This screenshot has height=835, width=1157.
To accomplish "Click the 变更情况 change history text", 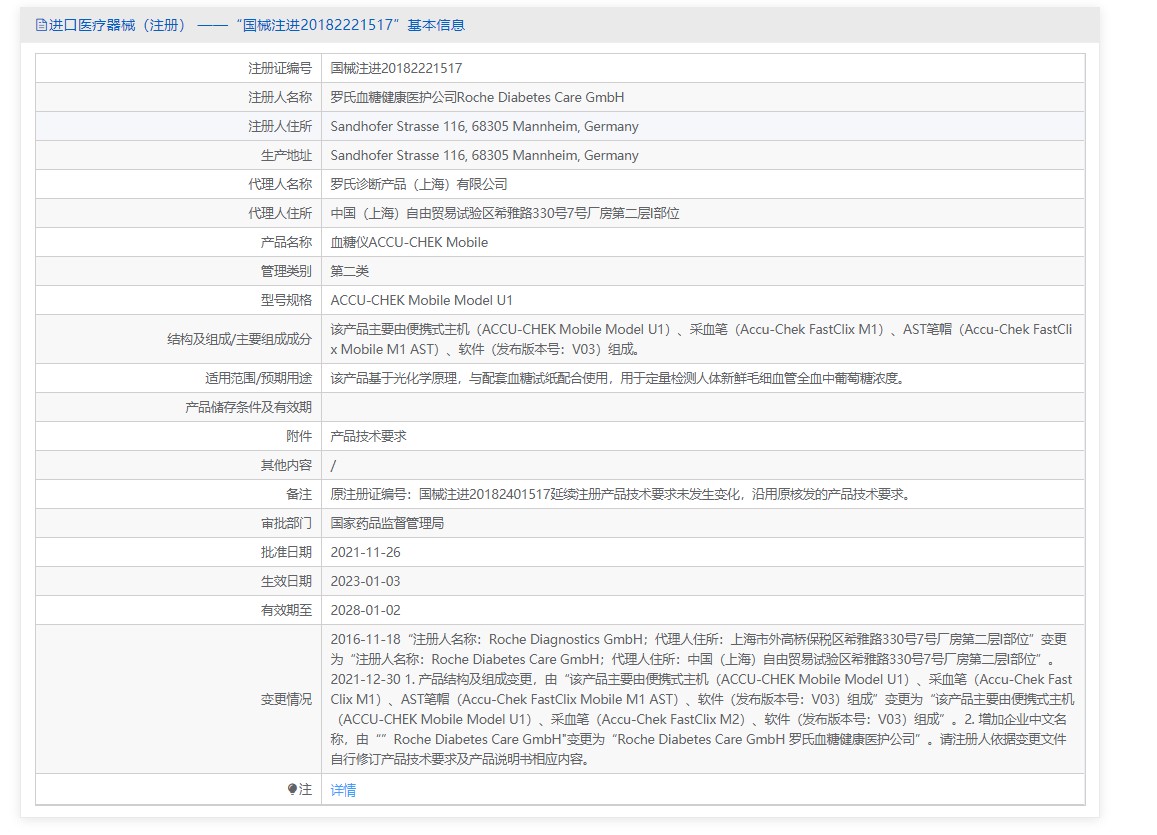I will pos(700,699).
